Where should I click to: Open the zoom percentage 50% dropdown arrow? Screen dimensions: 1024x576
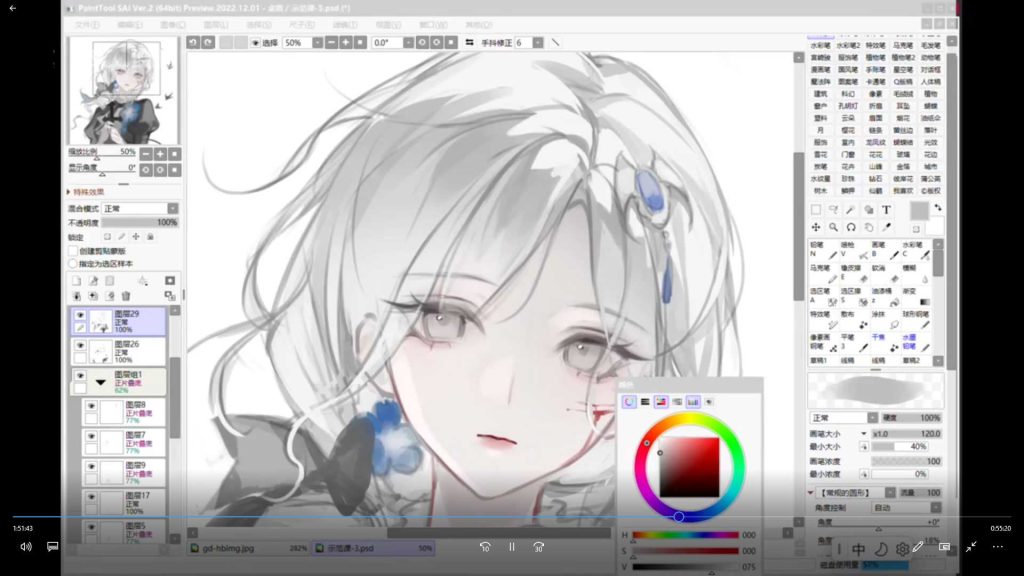(317, 42)
